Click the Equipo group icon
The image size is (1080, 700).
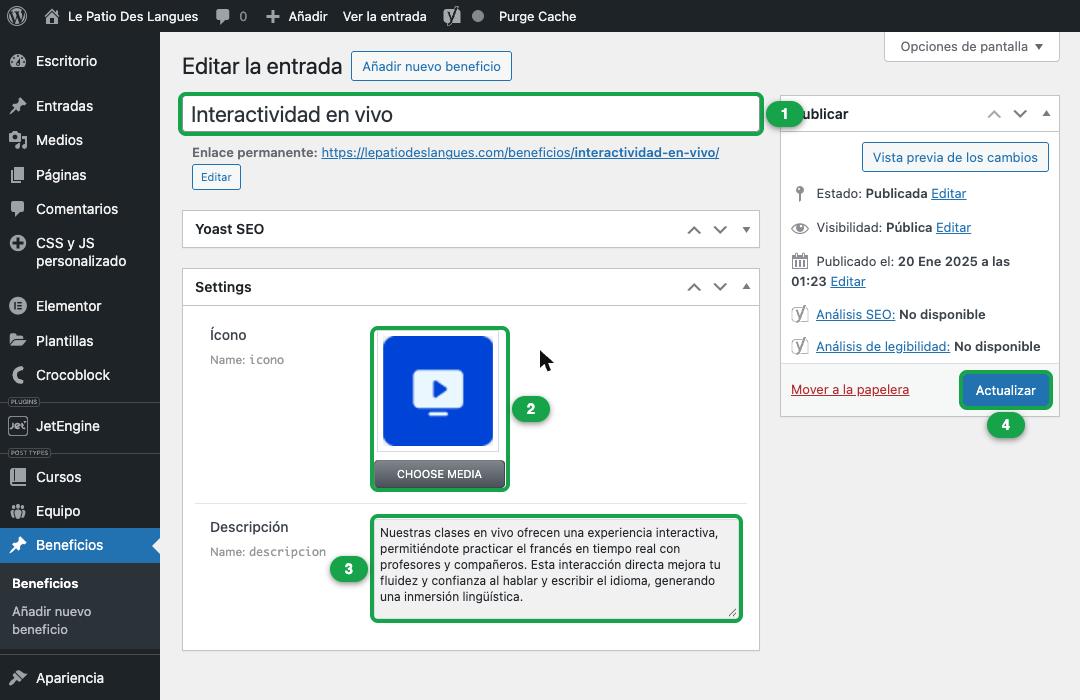coord(18,511)
